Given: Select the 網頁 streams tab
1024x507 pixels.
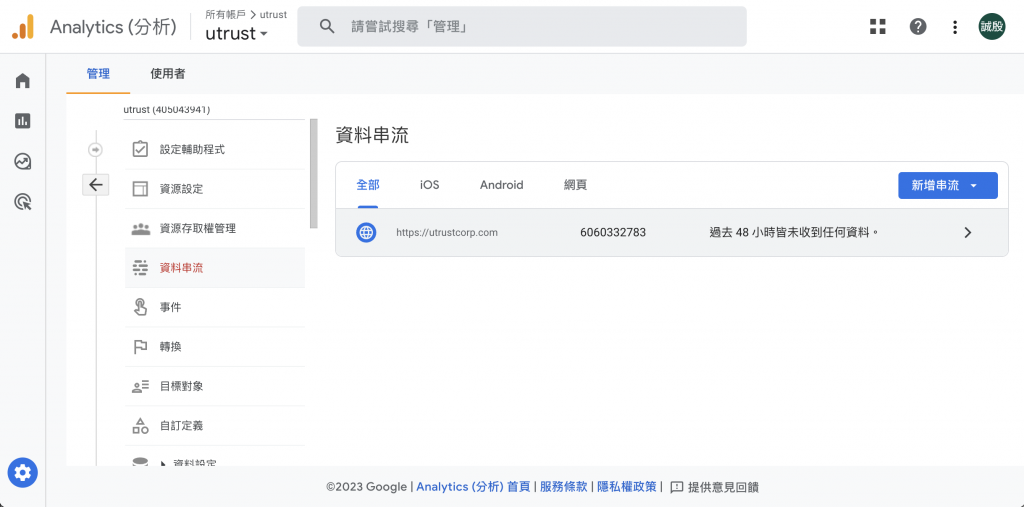Looking at the screenshot, I should click(x=575, y=185).
